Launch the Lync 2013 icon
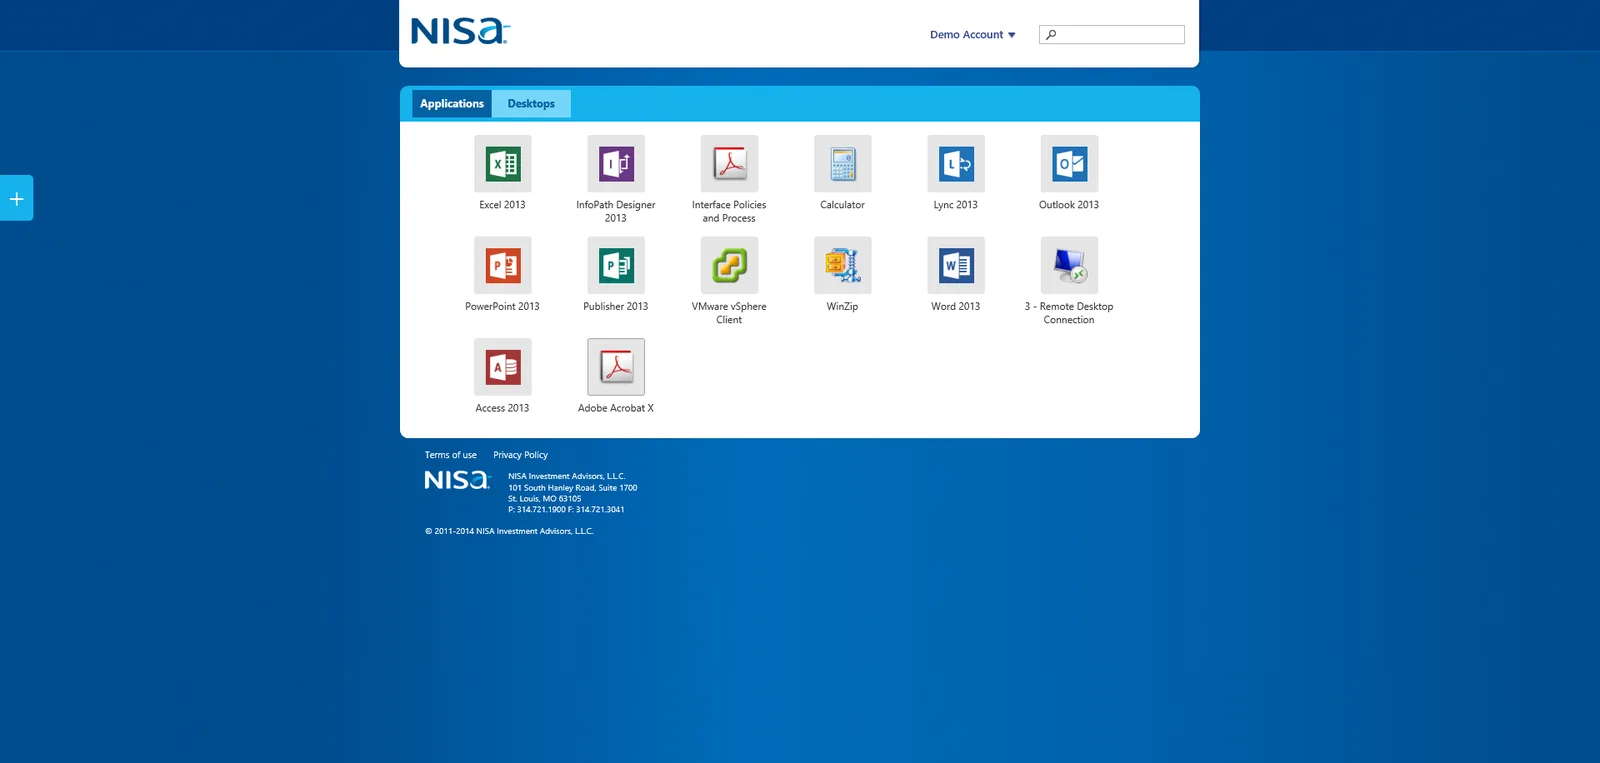This screenshot has width=1600, height=763. [956, 164]
